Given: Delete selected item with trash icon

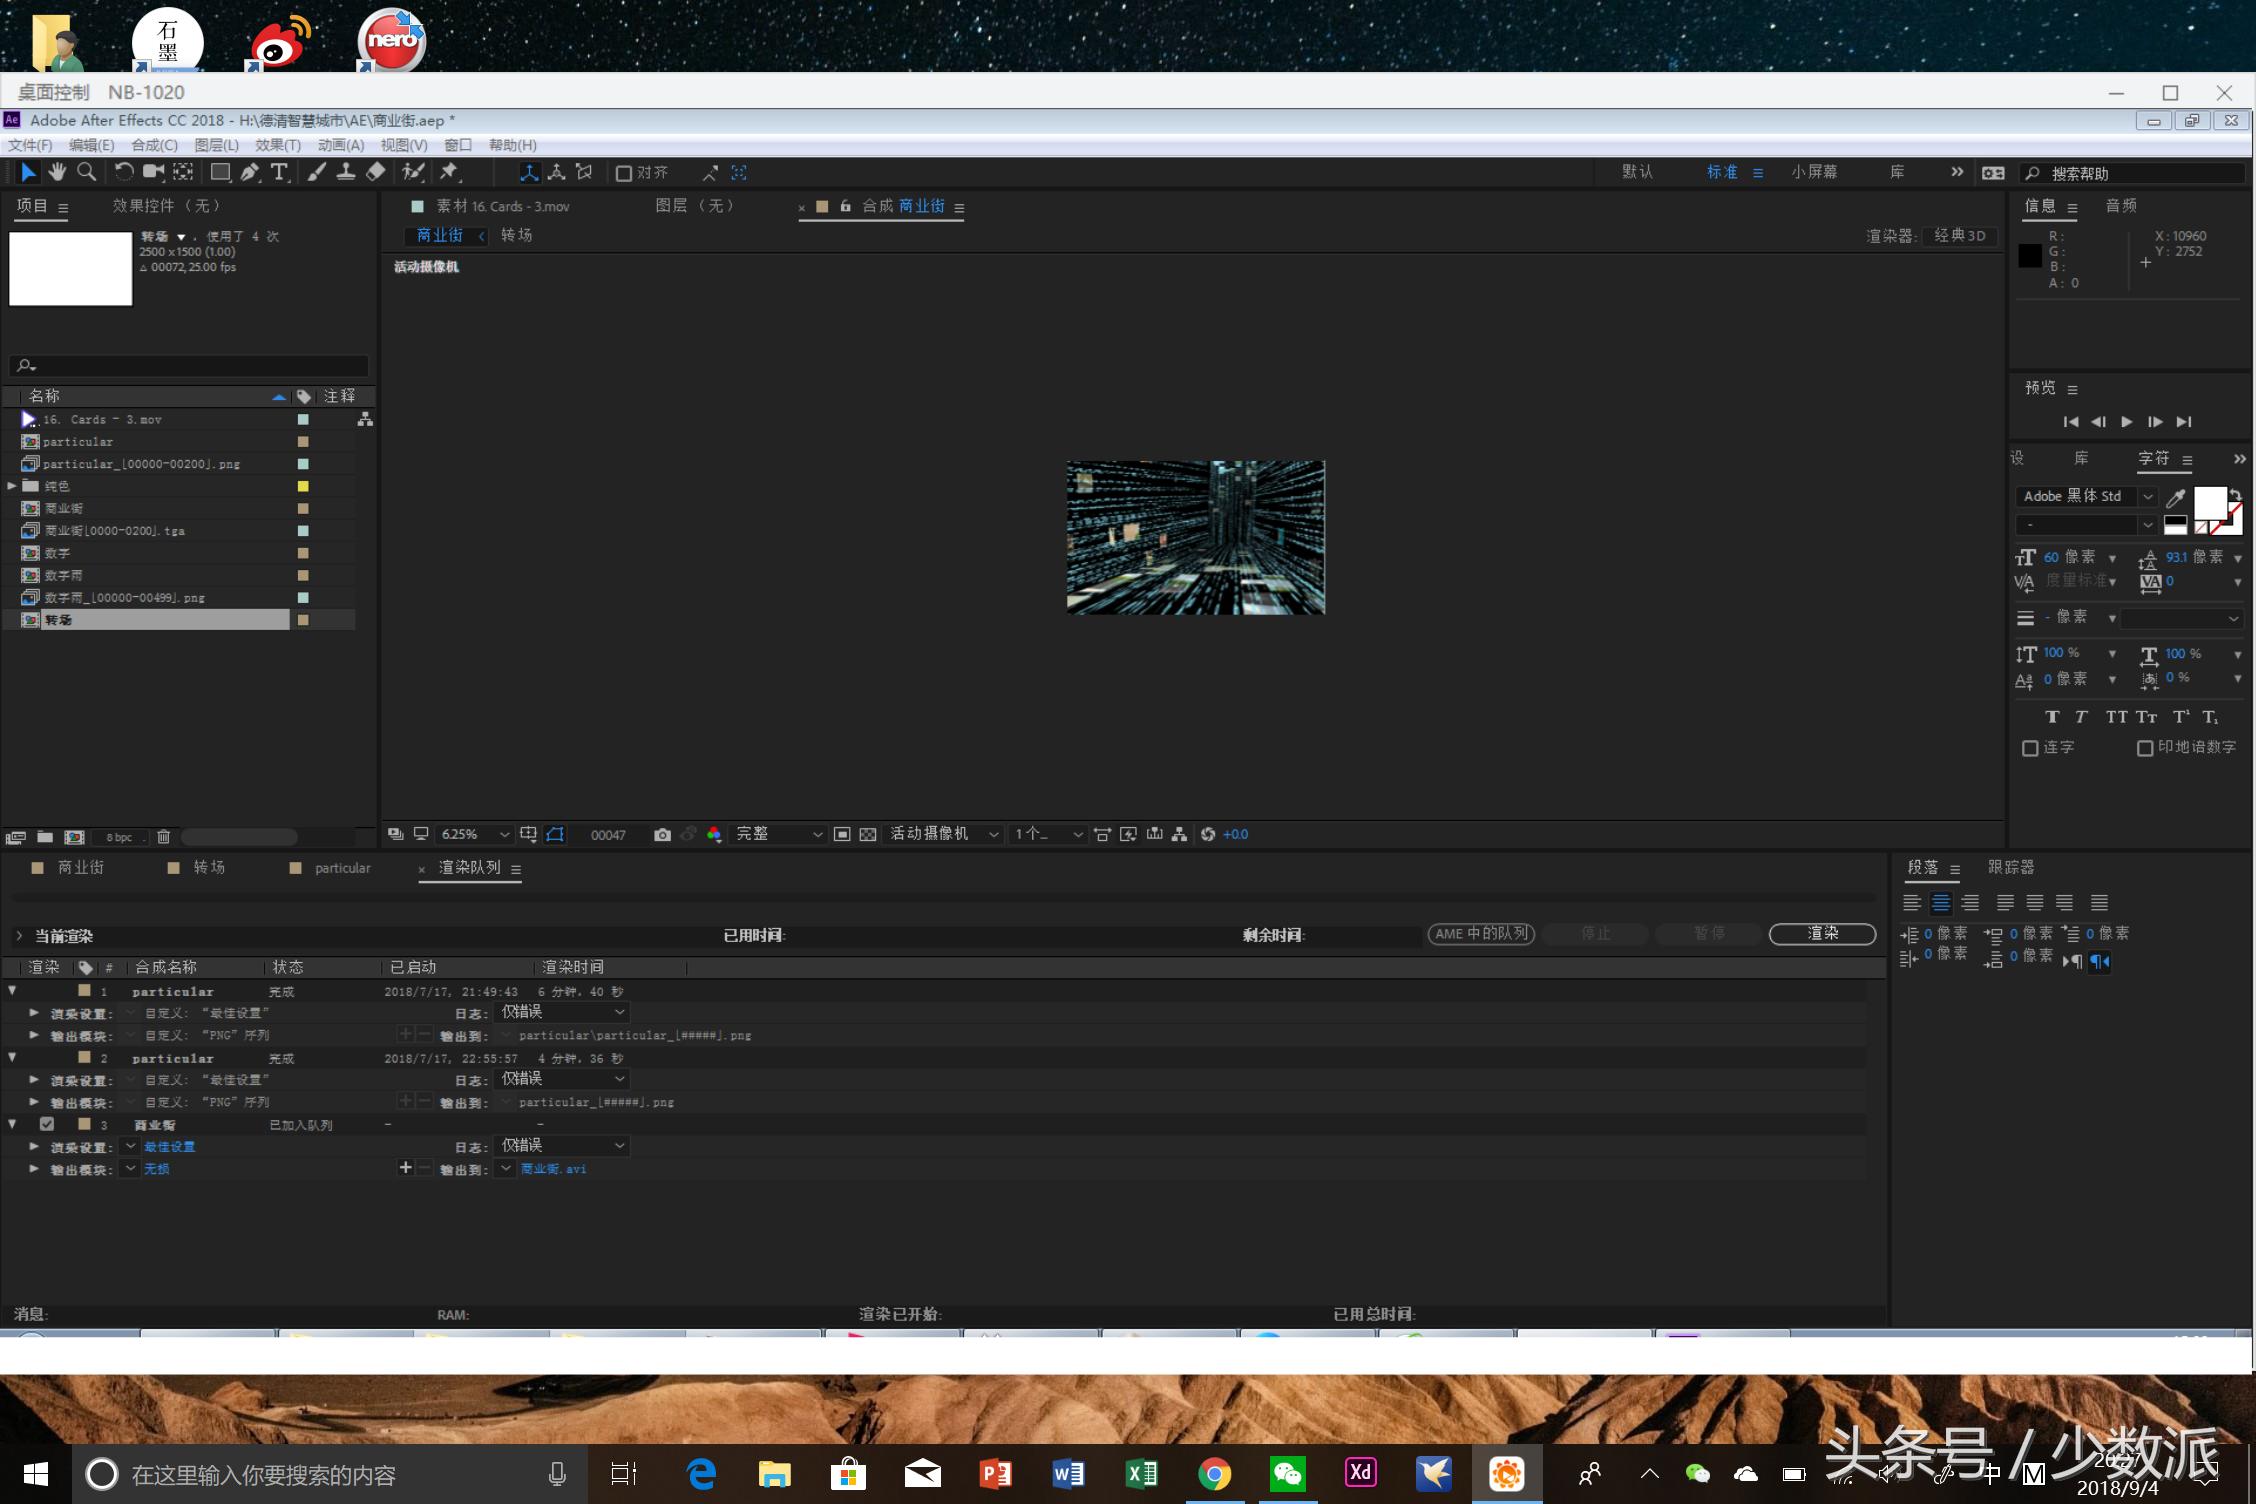Looking at the screenshot, I should point(164,837).
